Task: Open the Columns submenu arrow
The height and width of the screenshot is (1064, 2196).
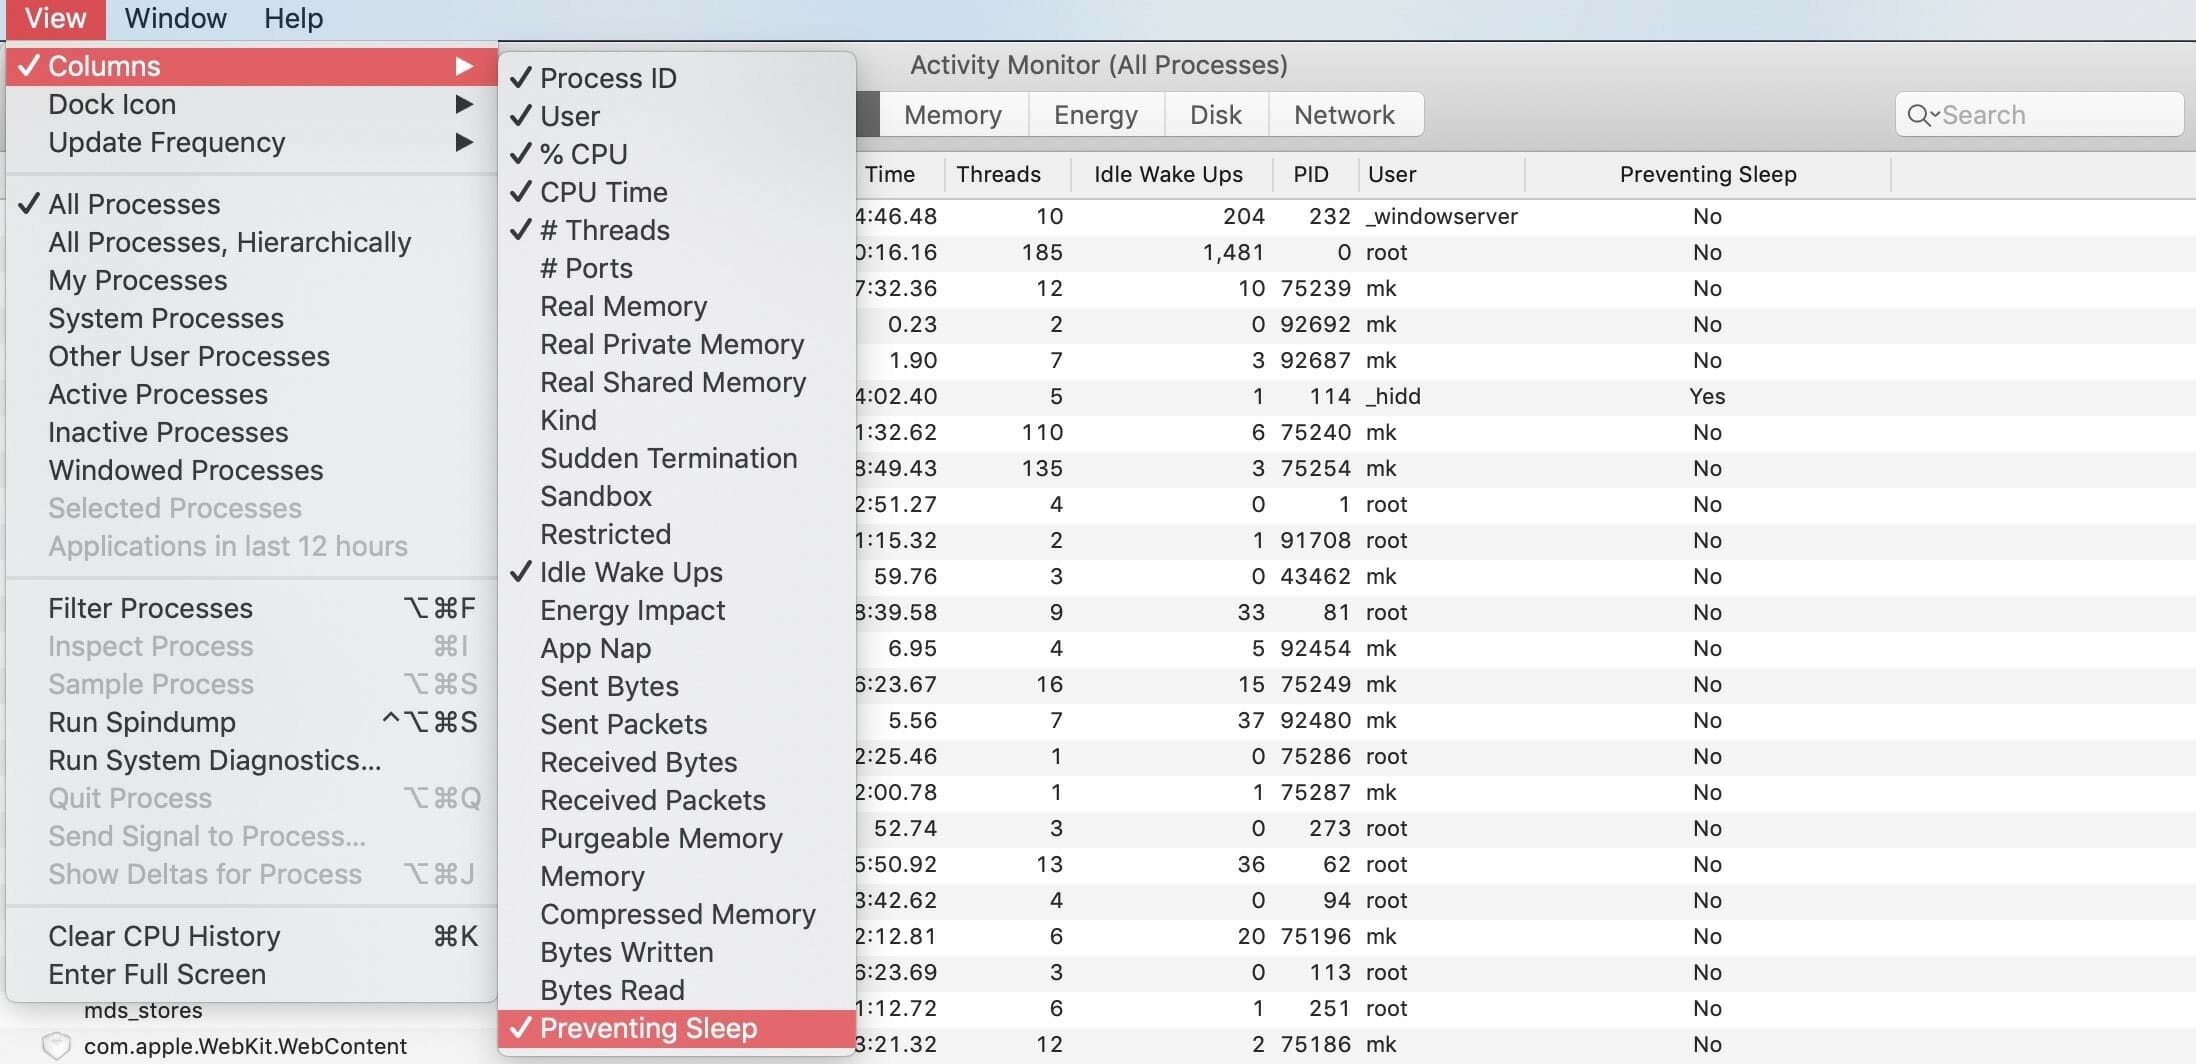Action: pos(463,66)
